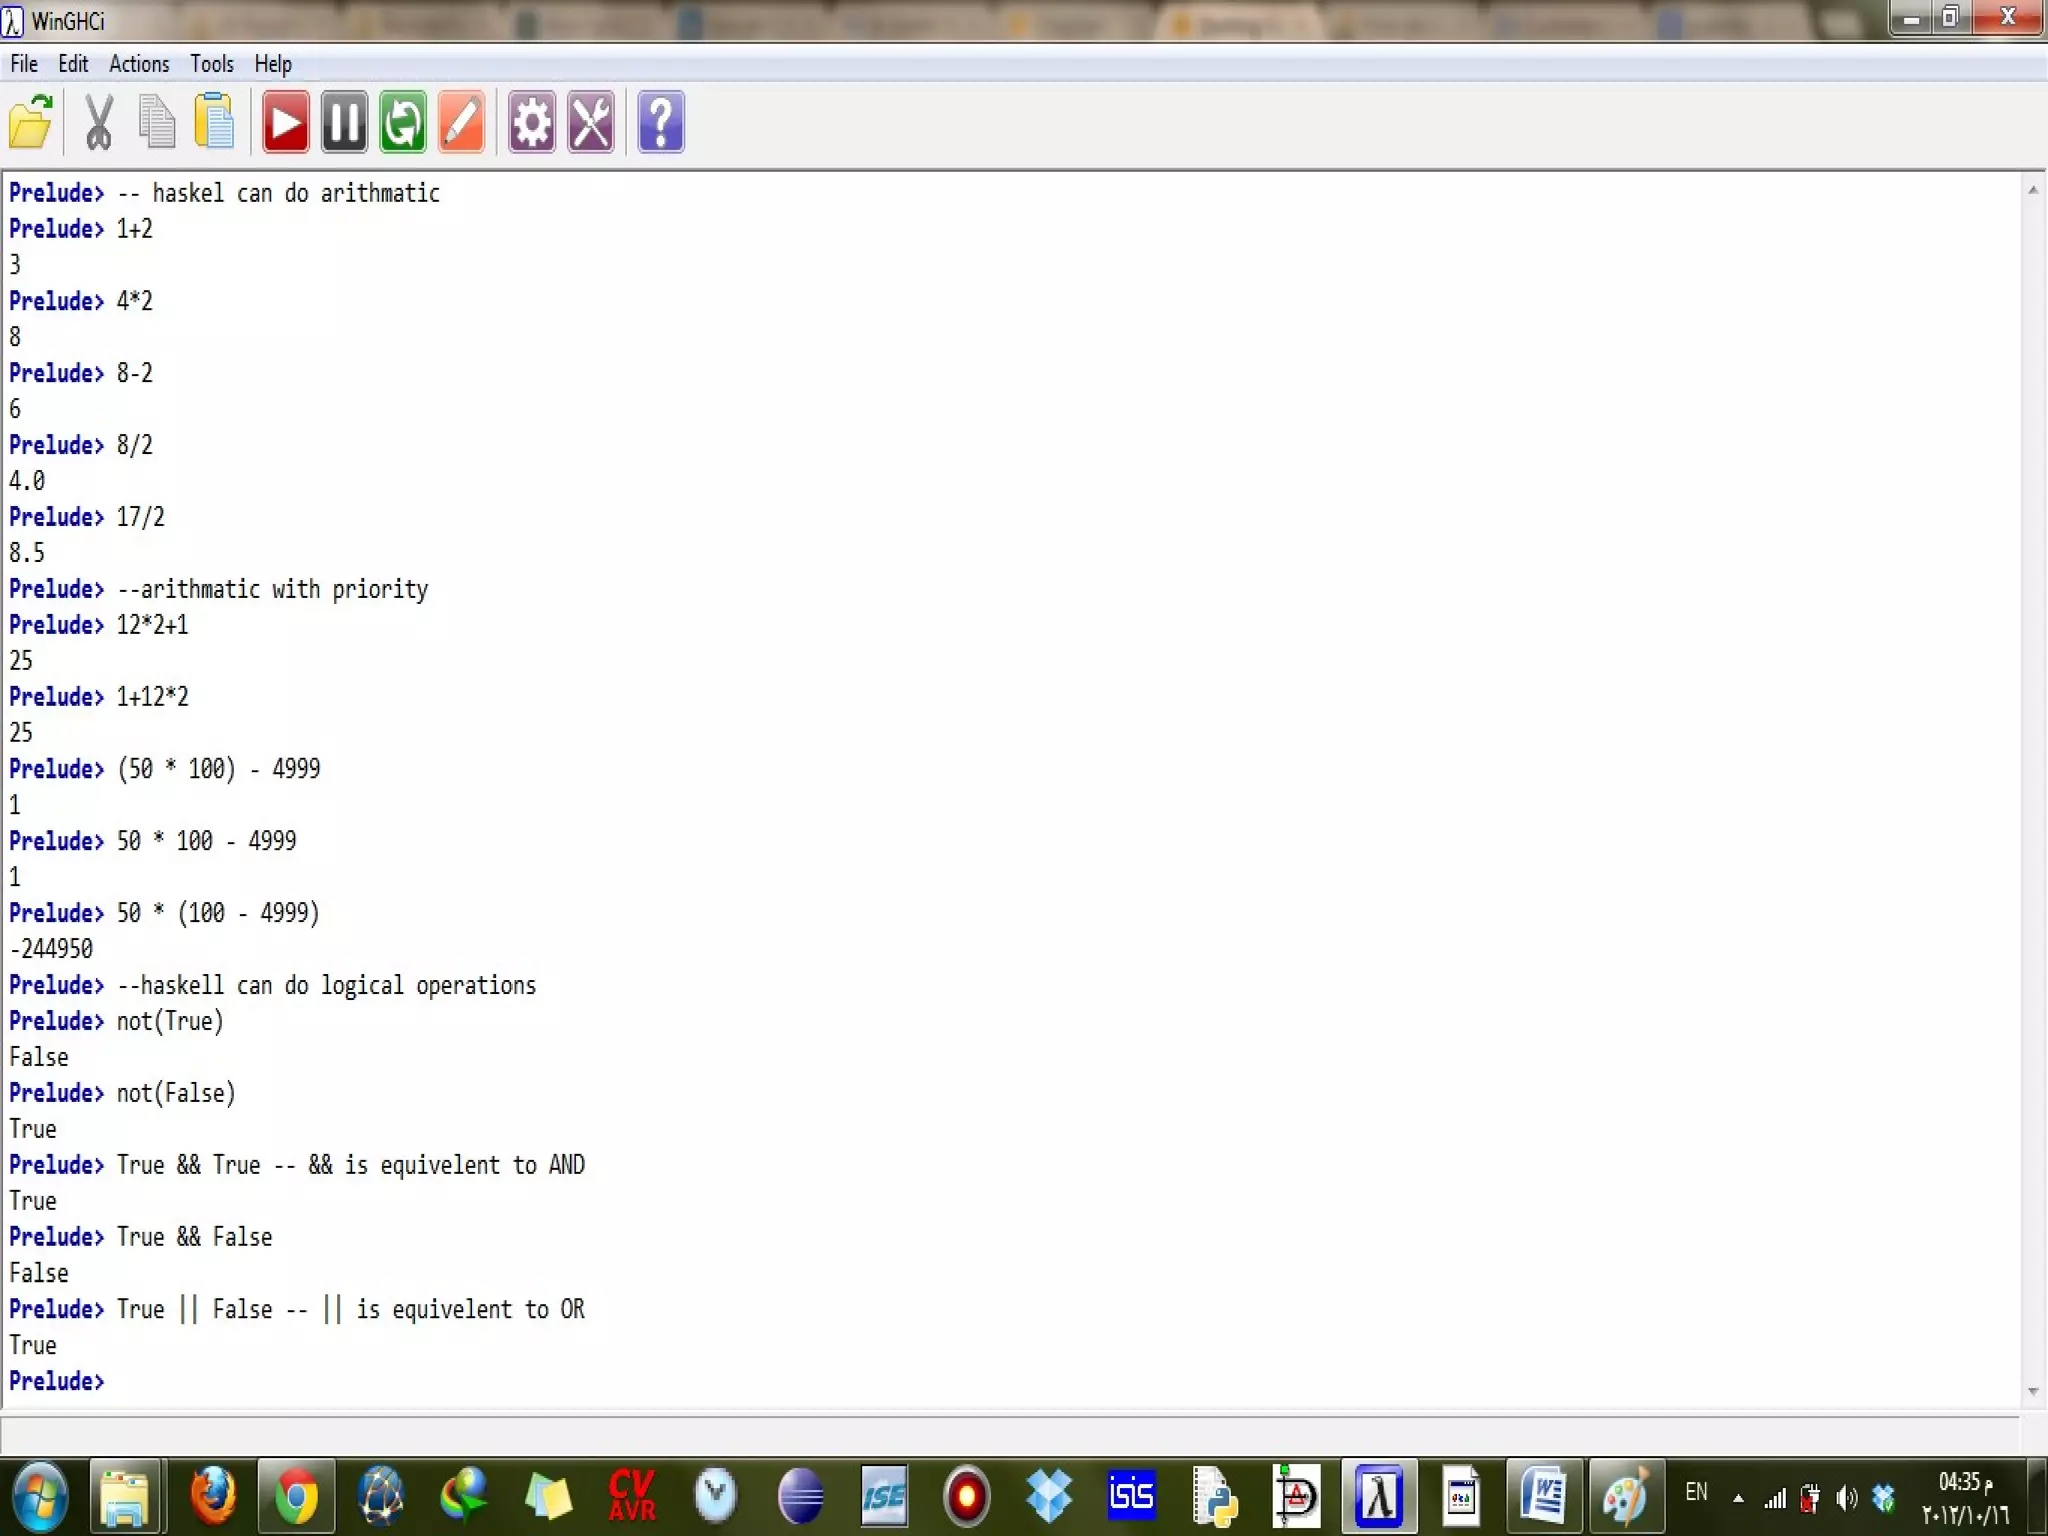Click scrollbar up arrow in console

(x=2032, y=190)
